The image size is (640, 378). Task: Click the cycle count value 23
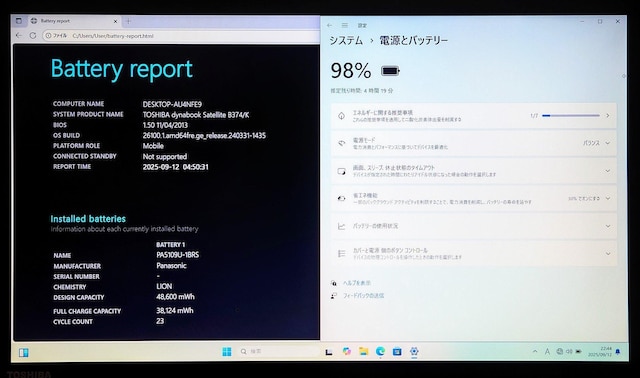tap(160, 321)
